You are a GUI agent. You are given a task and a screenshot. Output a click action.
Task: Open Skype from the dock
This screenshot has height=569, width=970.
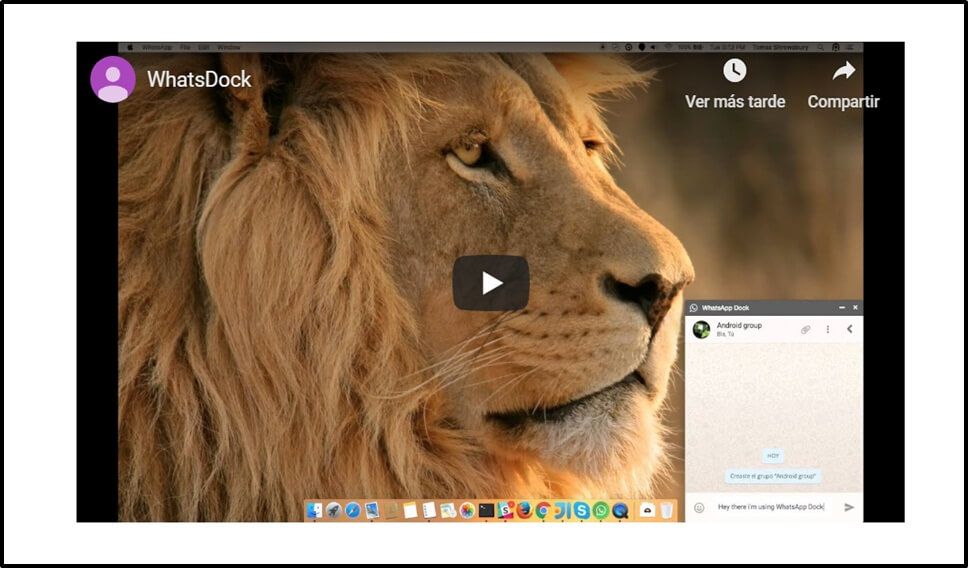pyautogui.click(x=582, y=510)
